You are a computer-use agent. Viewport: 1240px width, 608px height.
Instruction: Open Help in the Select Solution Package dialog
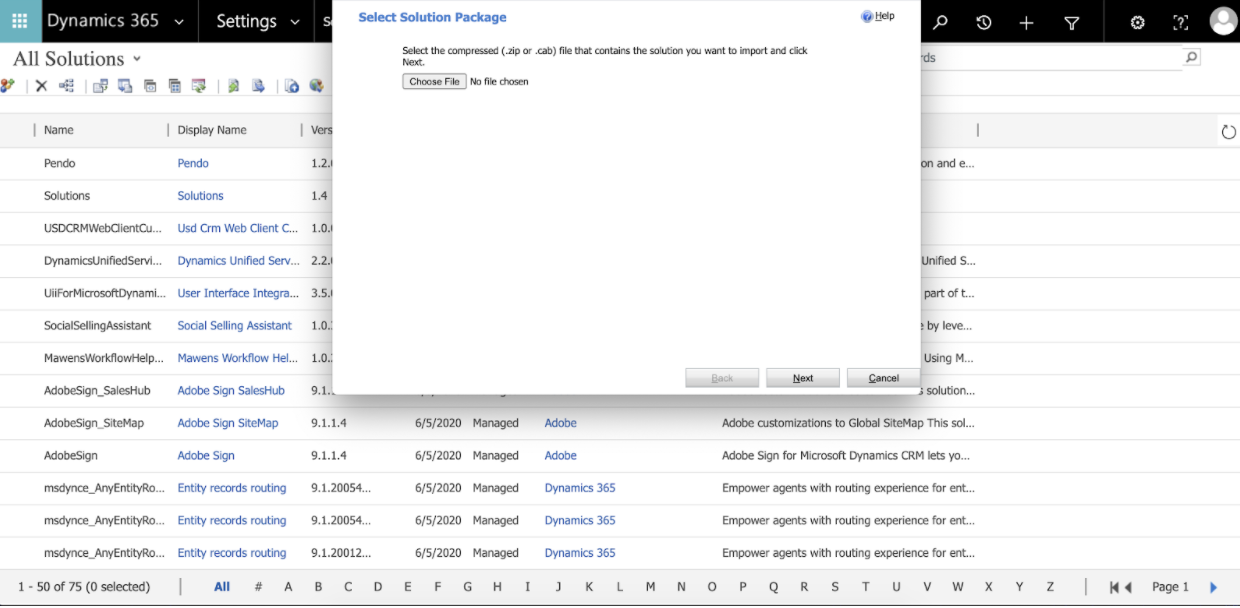[x=878, y=16]
